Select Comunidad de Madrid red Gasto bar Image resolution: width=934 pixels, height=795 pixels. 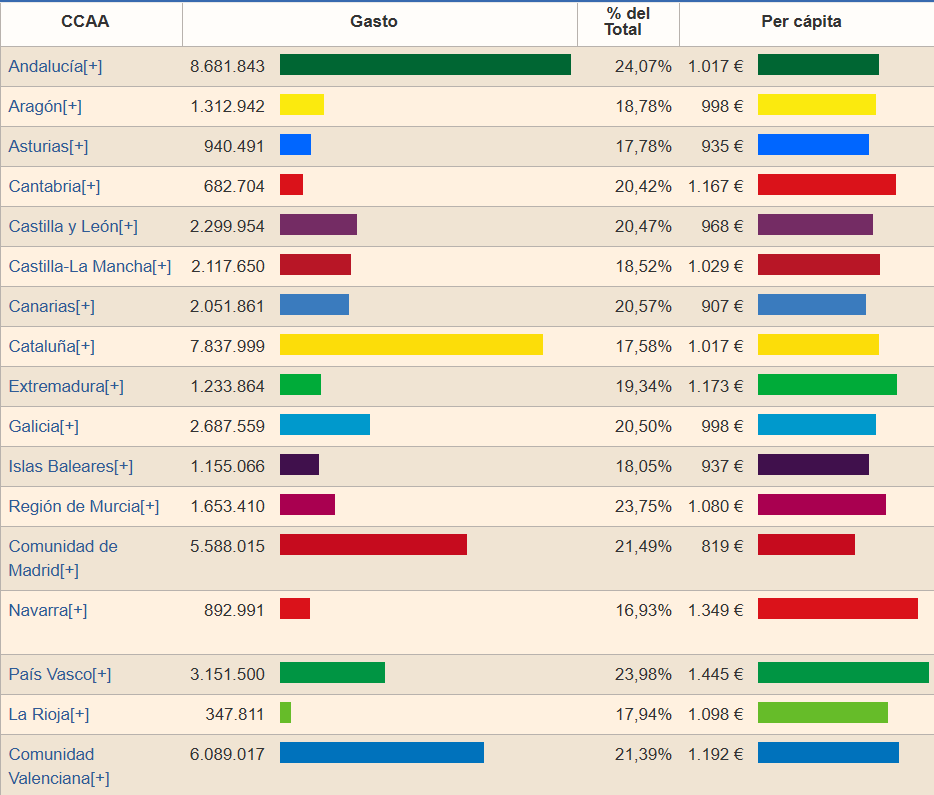pos(373,545)
